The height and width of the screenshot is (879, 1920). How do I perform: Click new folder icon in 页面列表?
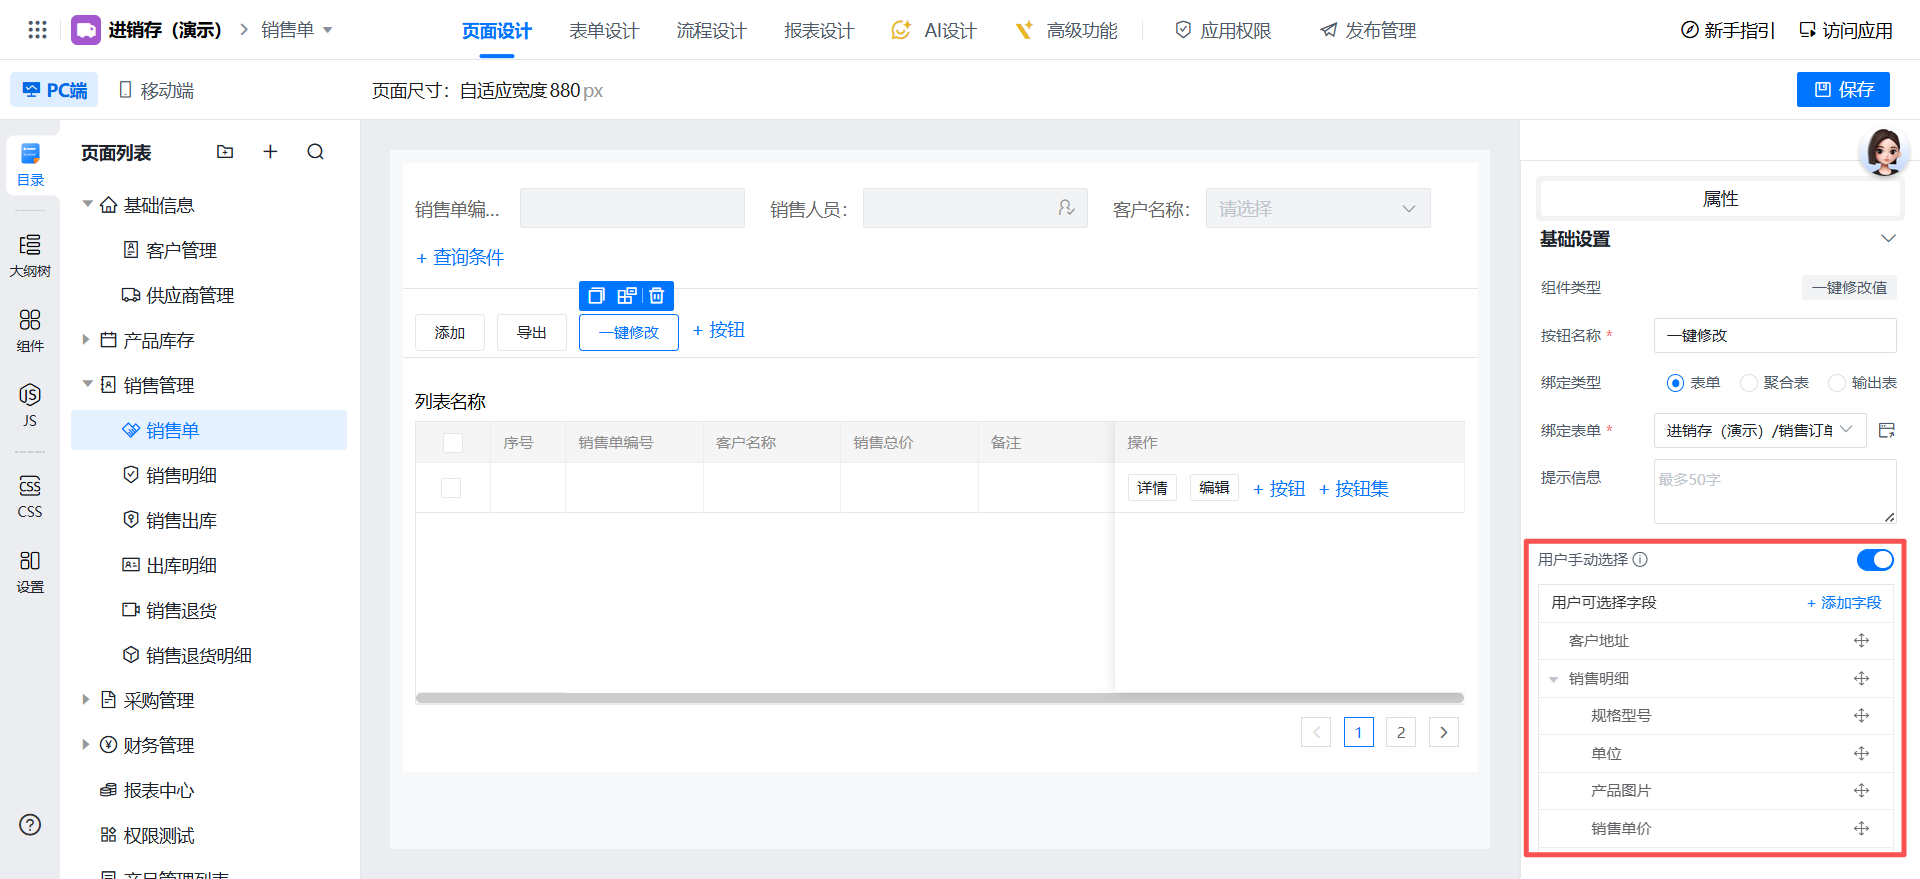pos(225,152)
